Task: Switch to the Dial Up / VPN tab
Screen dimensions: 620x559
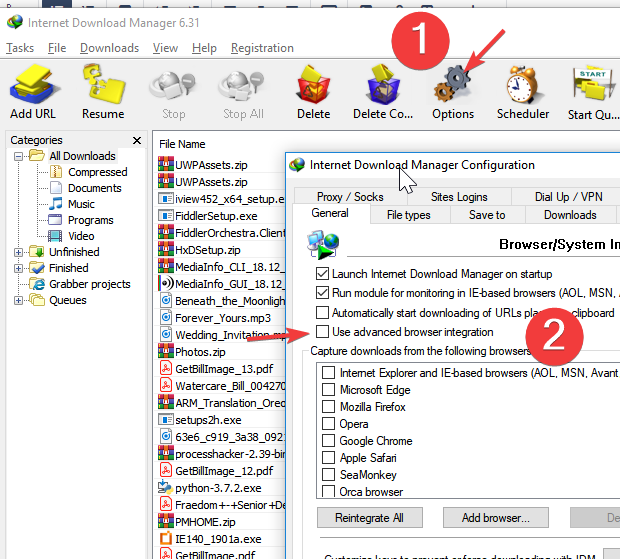Action: click(568, 196)
